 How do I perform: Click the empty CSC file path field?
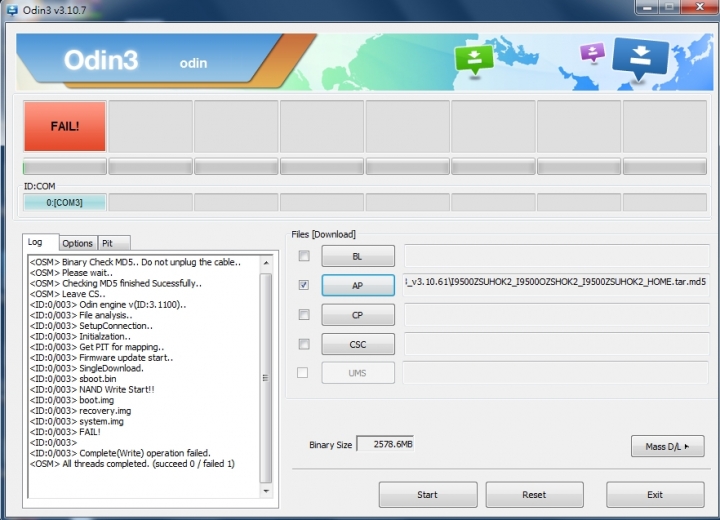pyautogui.click(x=556, y=344)
